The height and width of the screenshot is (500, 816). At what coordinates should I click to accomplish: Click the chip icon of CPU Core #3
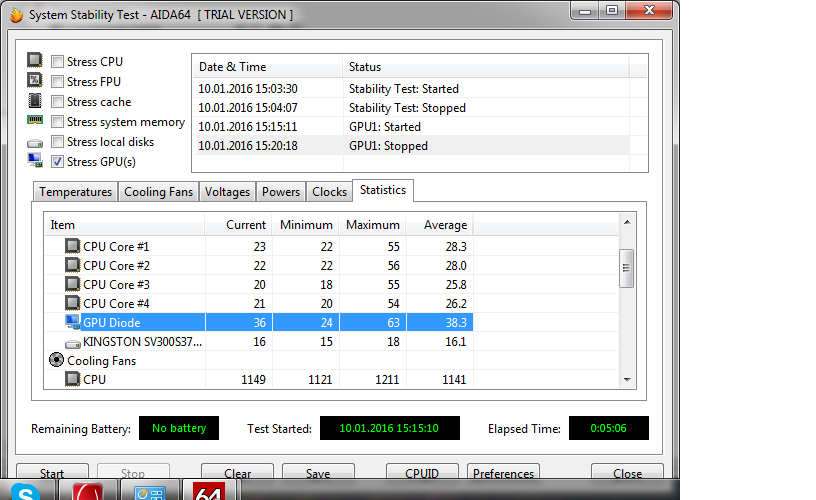pyautogui.click(x=72, y=284)
